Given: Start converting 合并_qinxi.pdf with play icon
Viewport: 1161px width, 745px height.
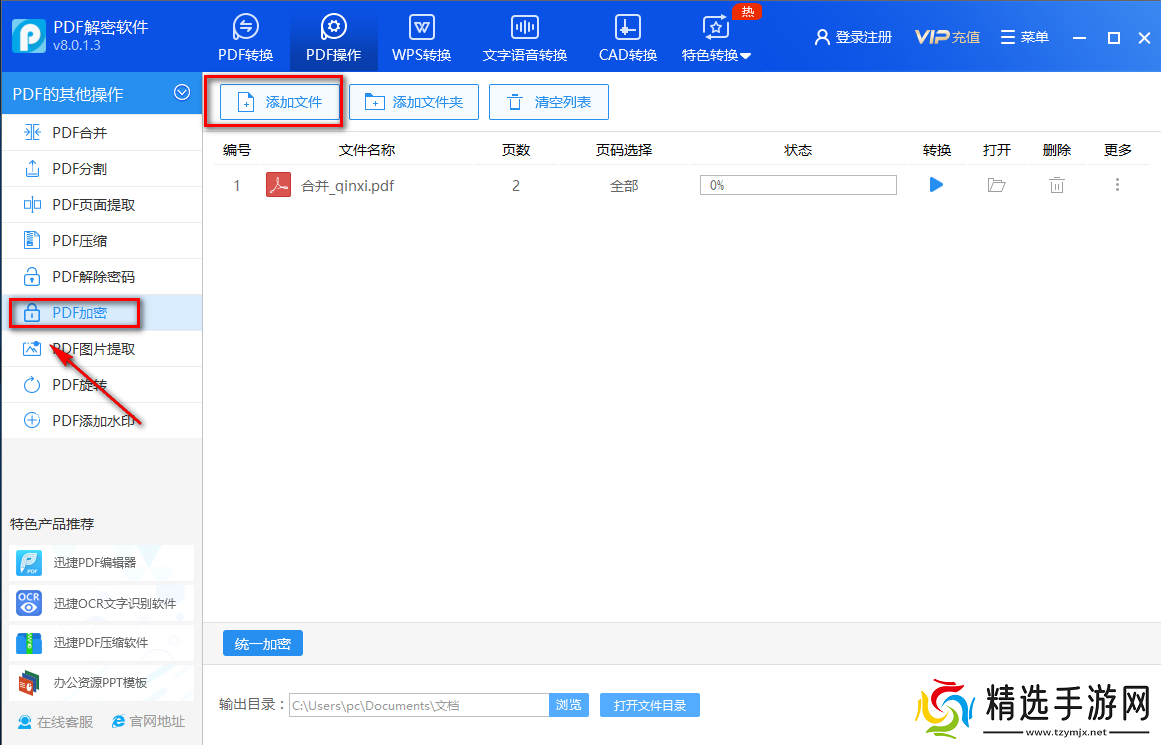Looking at the screenshot, I should click(936, 185).
